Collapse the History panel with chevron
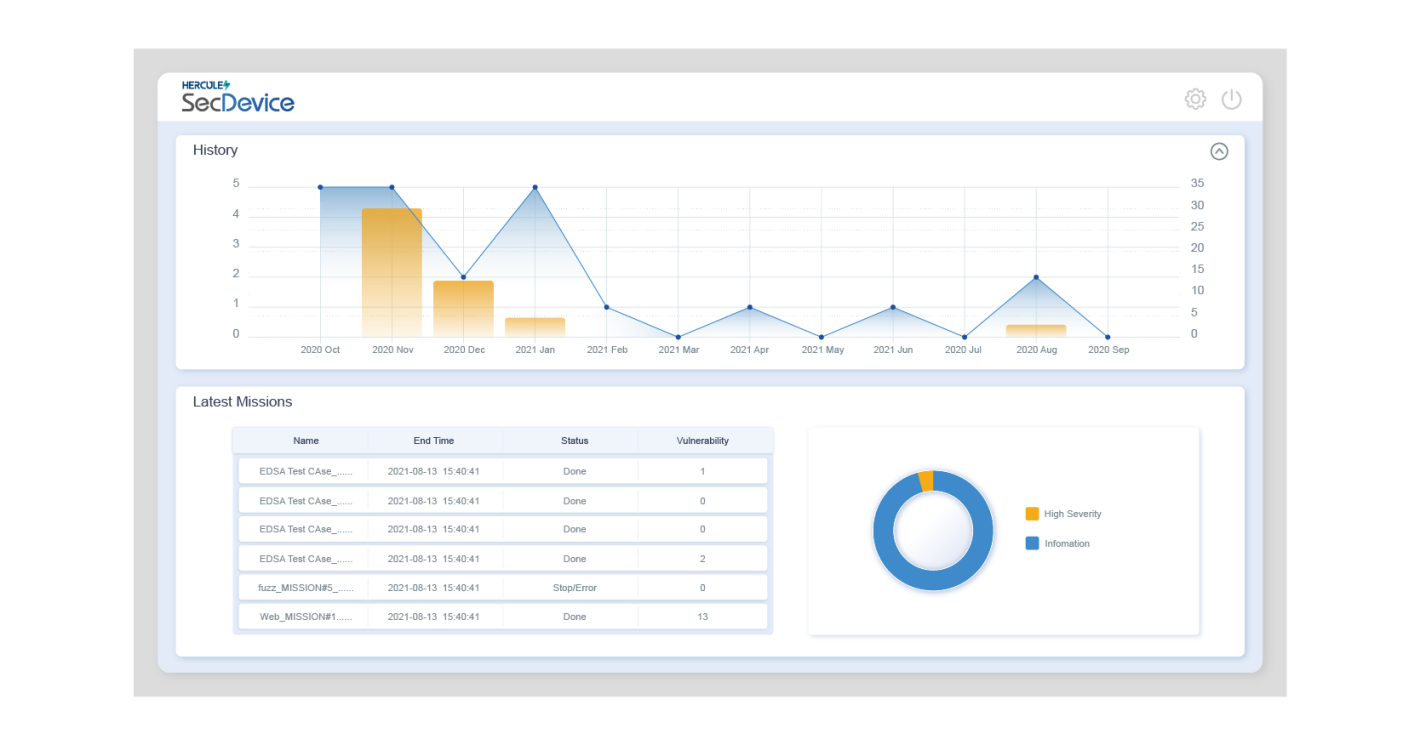 click(1218, 151)
